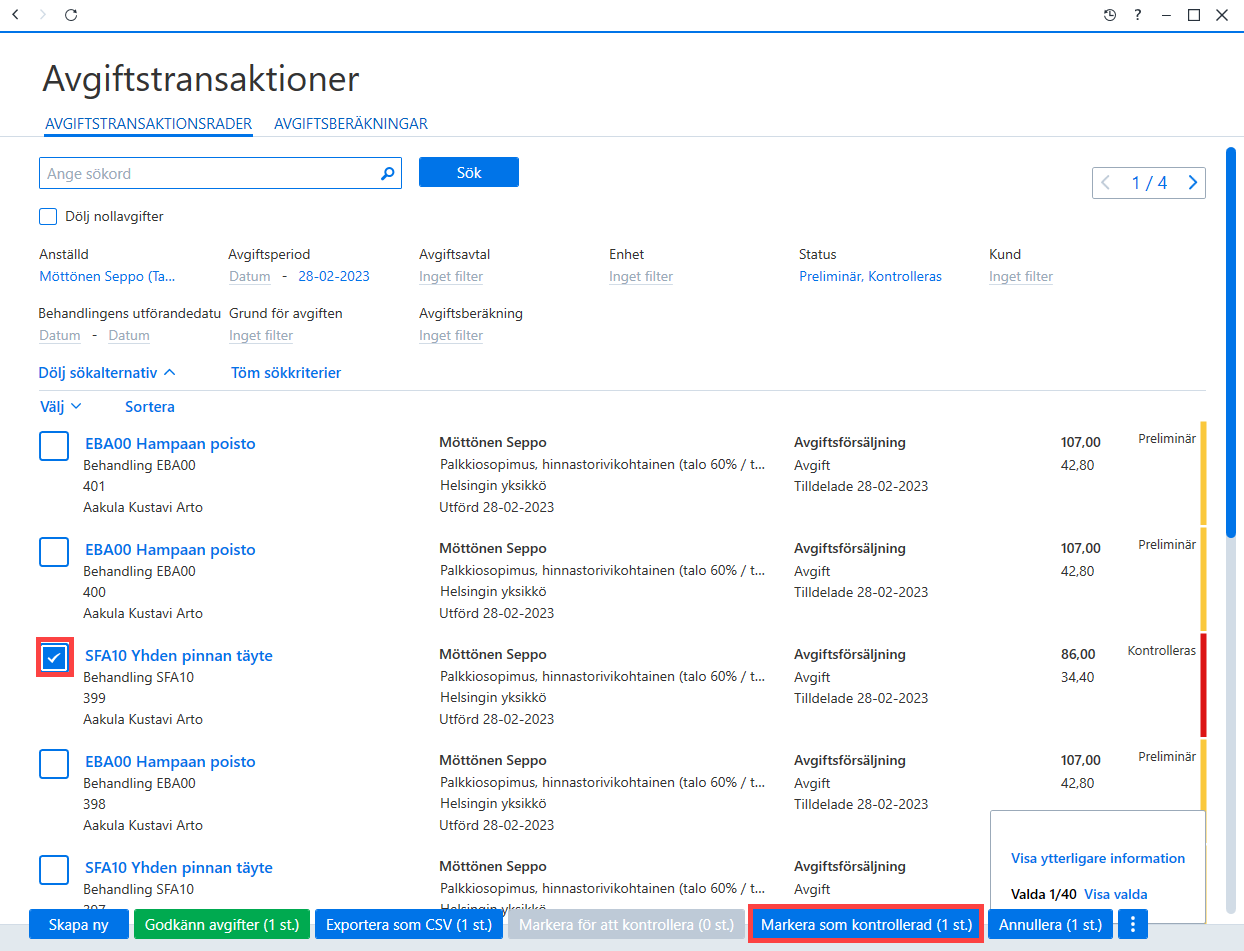The width and height of the screenshot is (1244, 951).
Task: Click Sortera link
Action: [150, 407]
